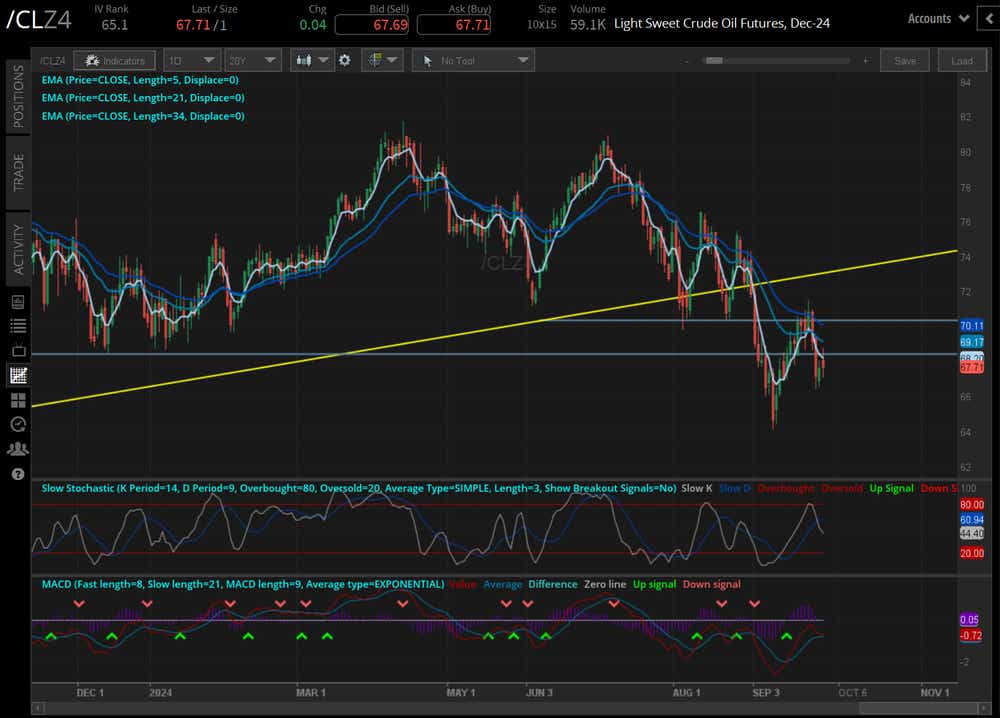Click the Zero line legend label
Image resolution: width=1000 pixels, height=718 pixels.
605,584
